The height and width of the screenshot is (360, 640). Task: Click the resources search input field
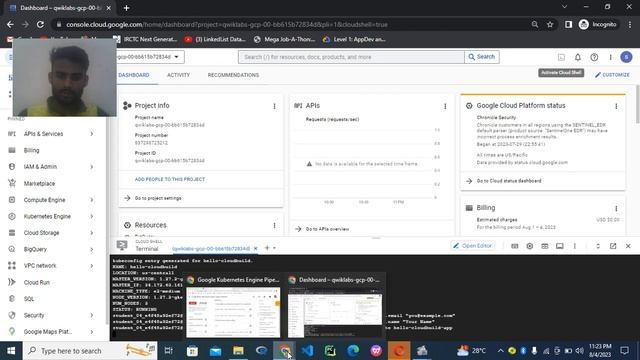click(x=351, y=57)
